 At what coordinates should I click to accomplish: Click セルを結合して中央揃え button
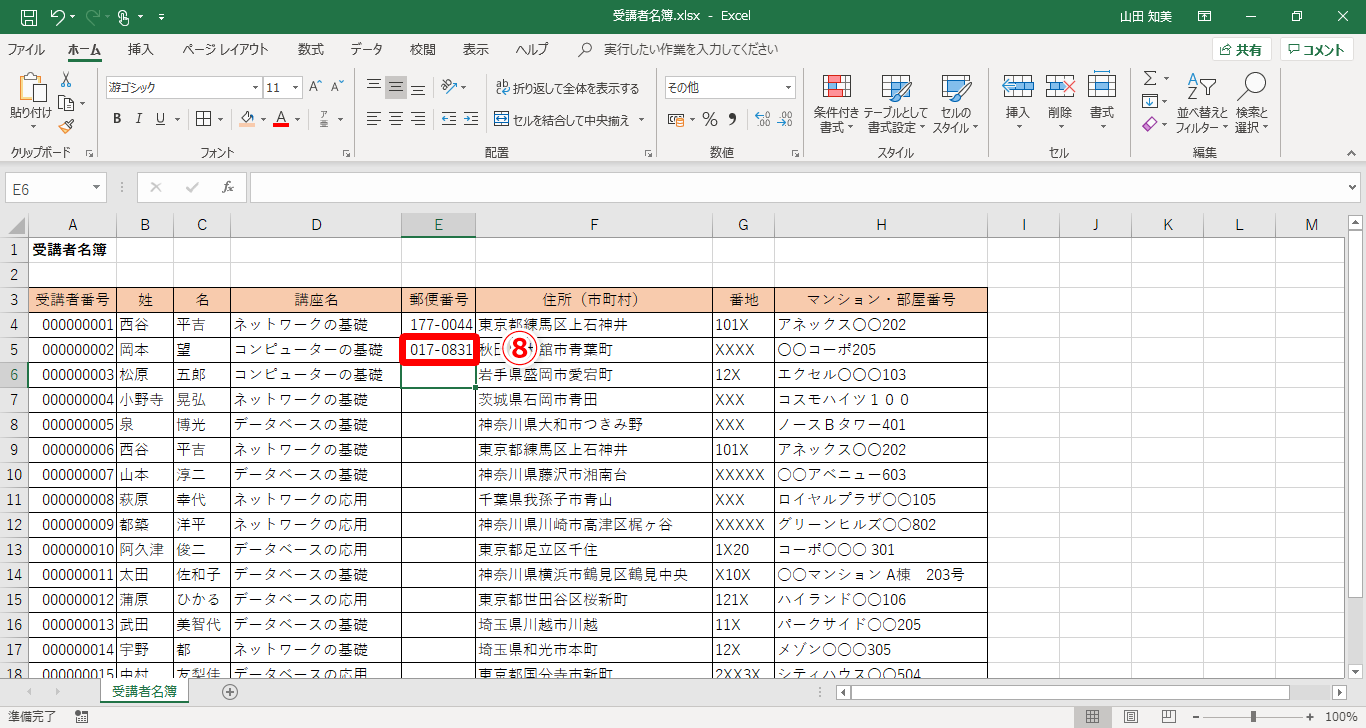pos(562,120)
